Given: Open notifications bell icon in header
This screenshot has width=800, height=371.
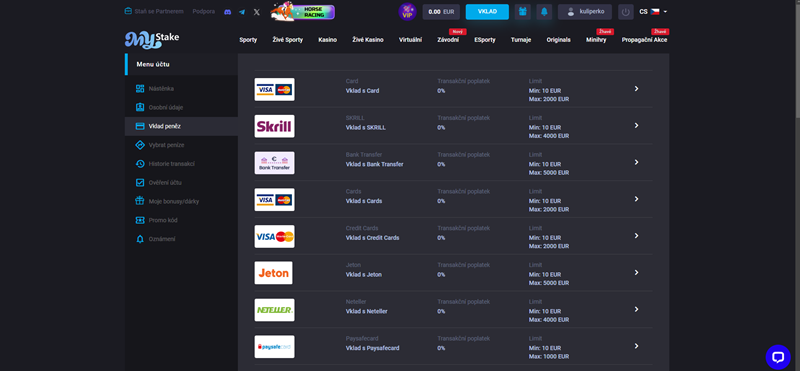Looking at the screenshot, I should pyautogui.click(x=544, y=12).
